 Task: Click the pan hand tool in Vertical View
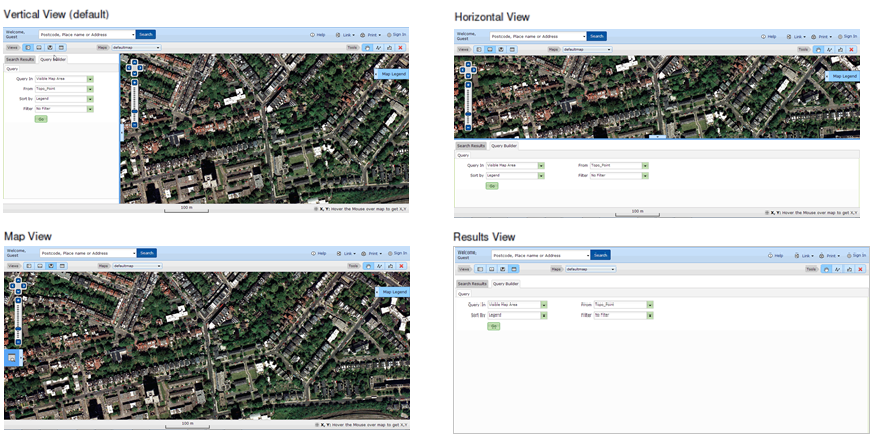click(x=367, y=47)
